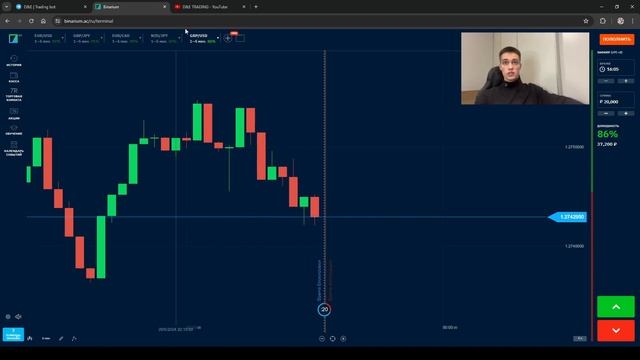Image resolution: width=640 pixels, height=360 pixels.
Task: Click the 37,200 ₽ payout value
Action: 607,144
